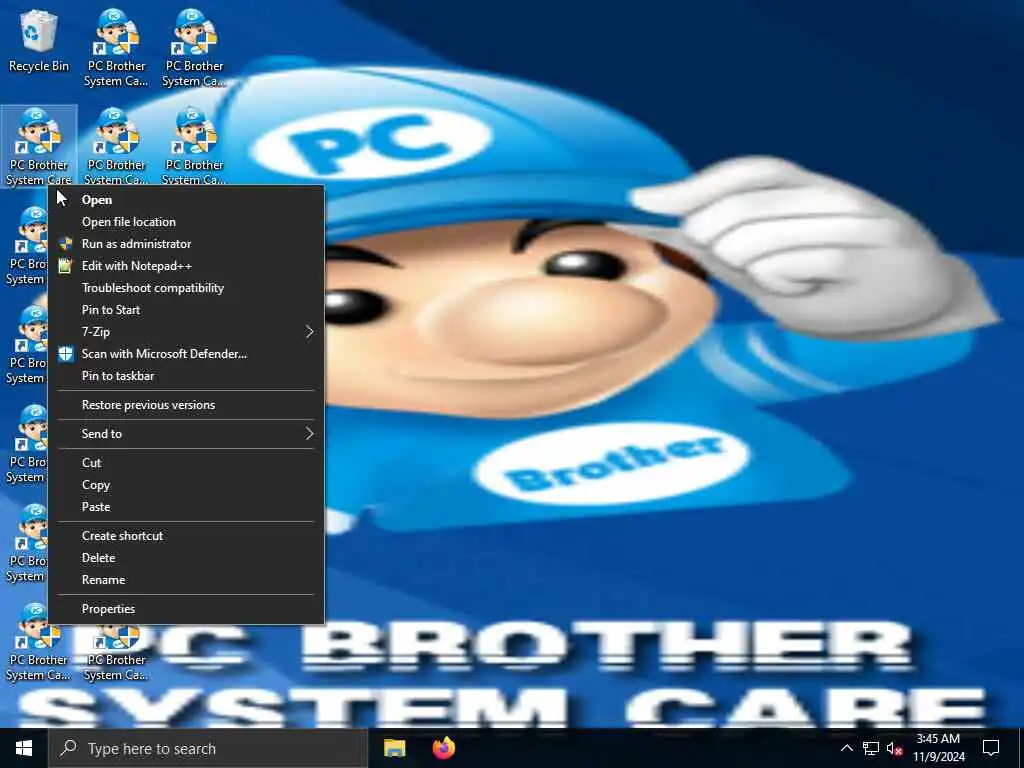The height and width of the screenshot is (768, 1024).
Task: Click the muted volume tray icon
Action: point(895,748)
